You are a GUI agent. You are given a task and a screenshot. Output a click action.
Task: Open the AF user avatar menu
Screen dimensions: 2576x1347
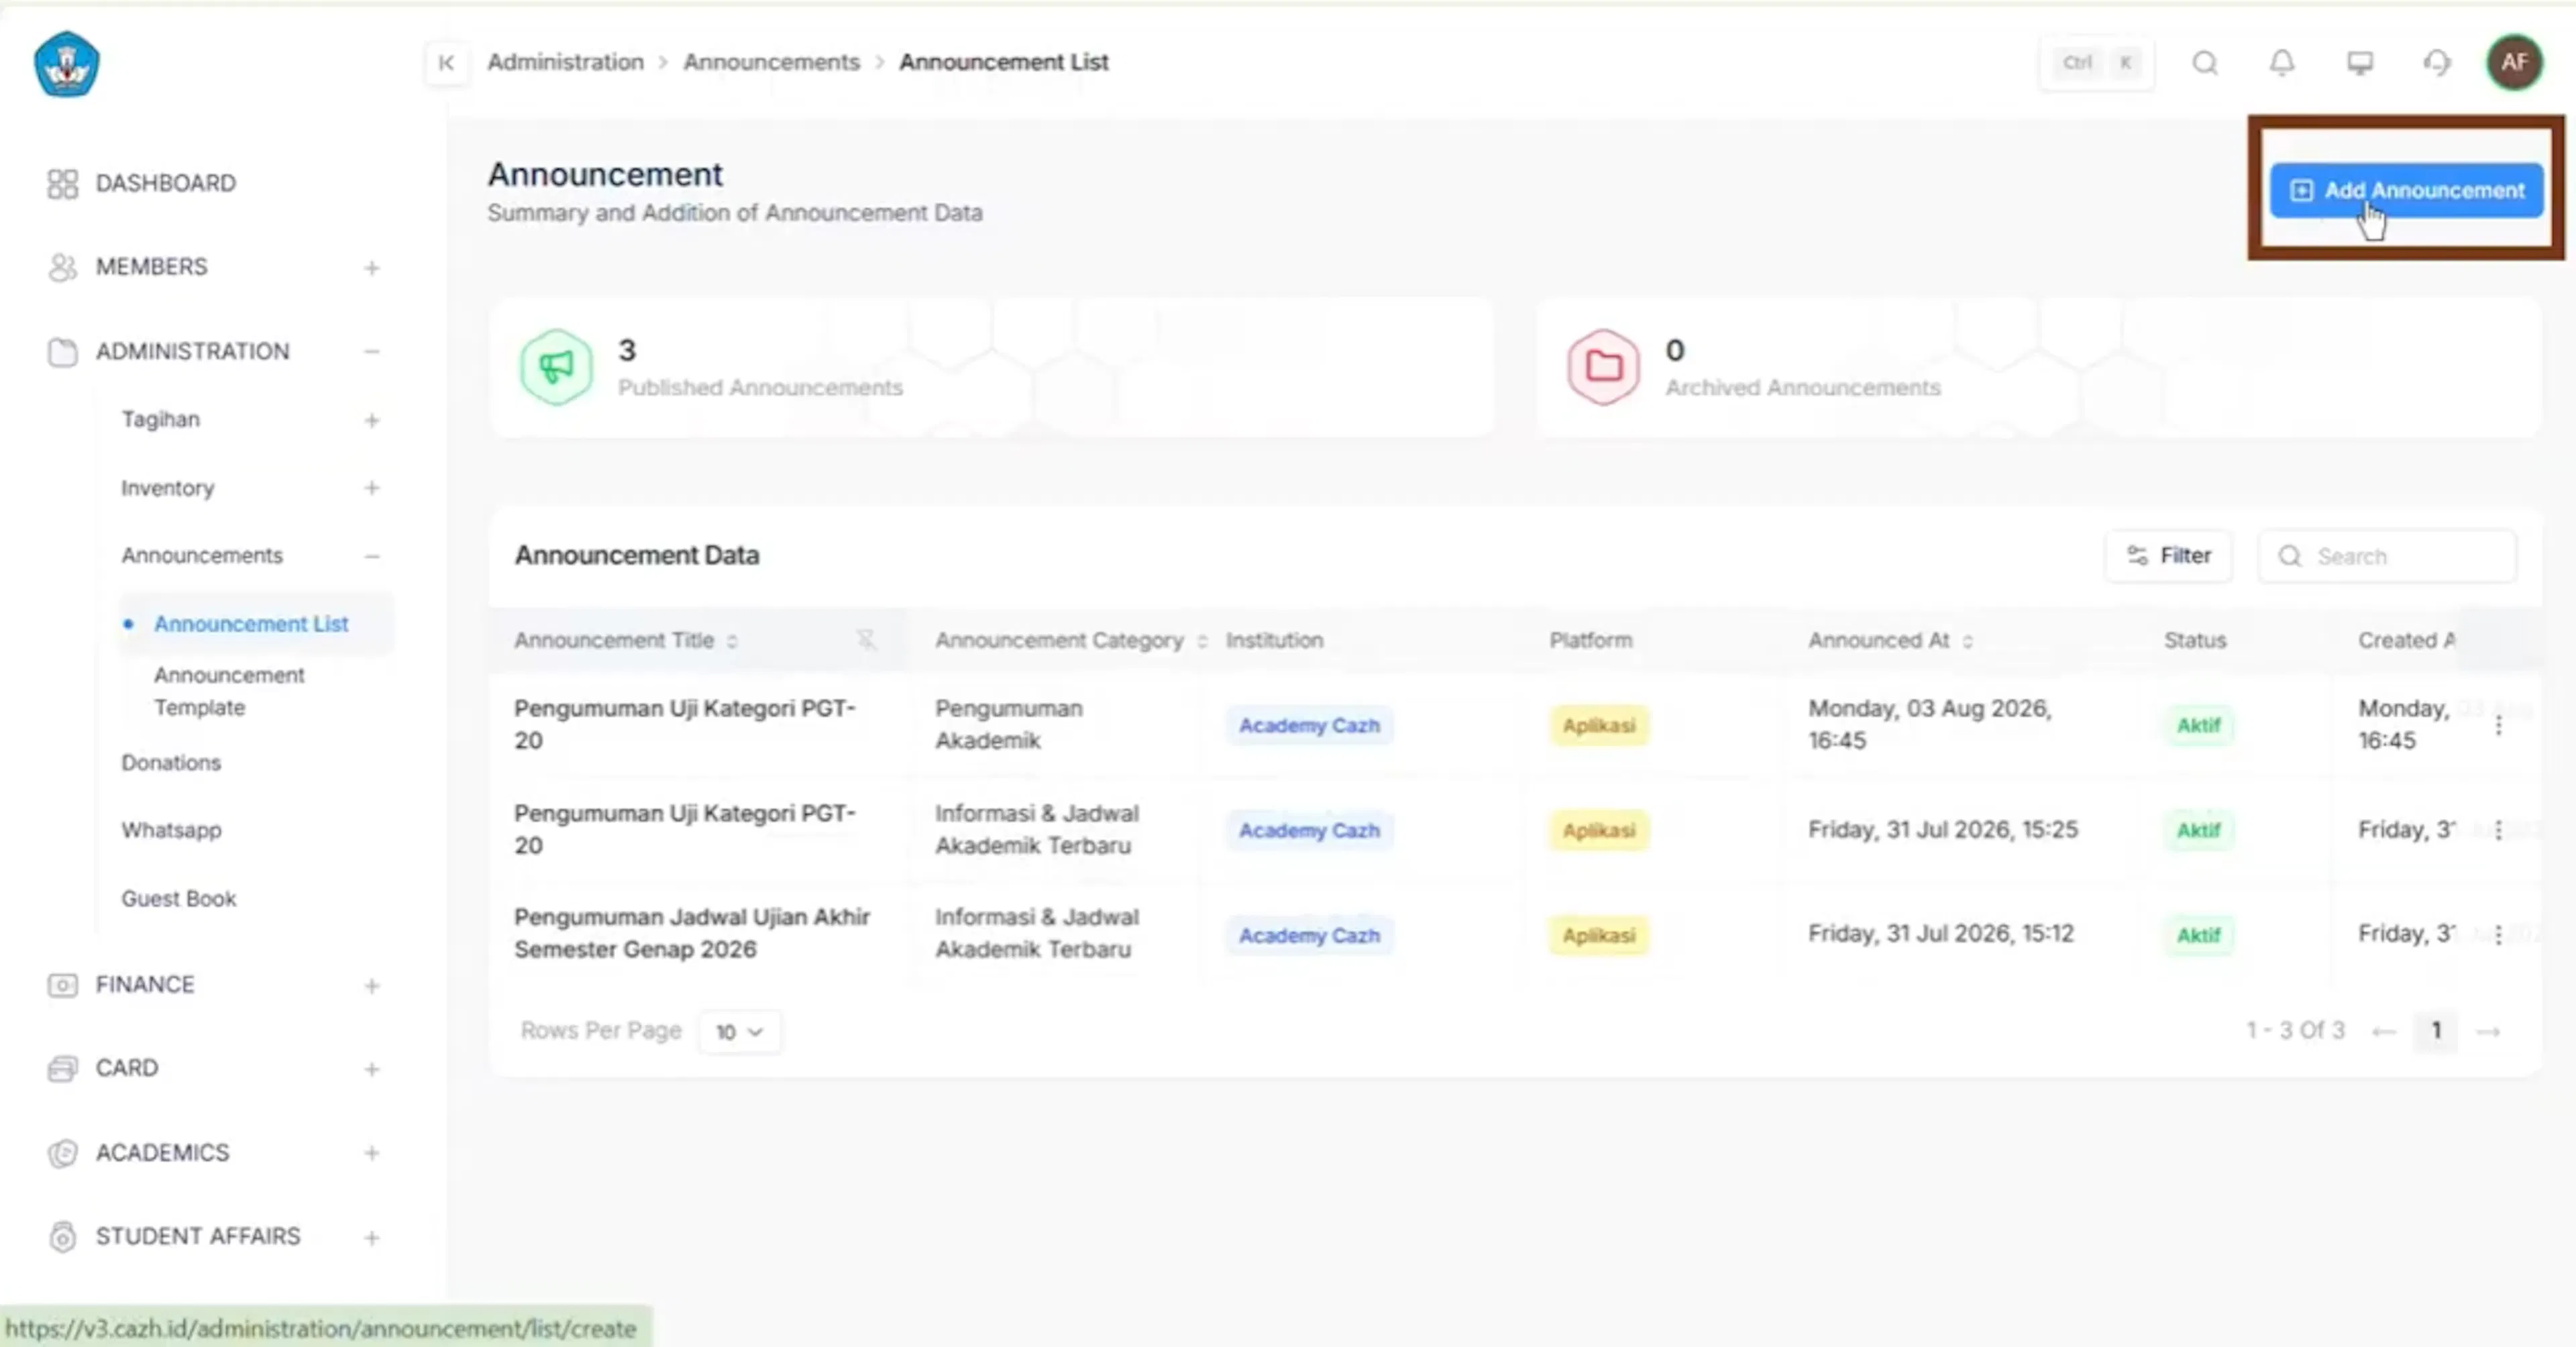point(2514,63)
